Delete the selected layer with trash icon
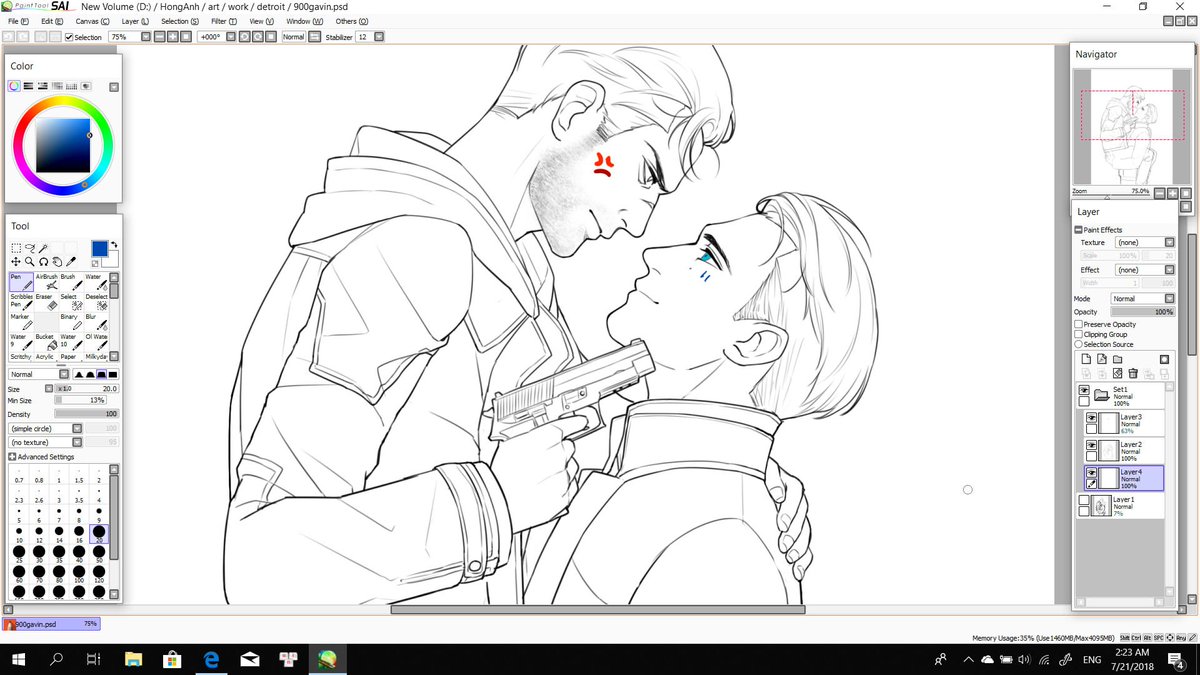The width and height of the screenshot is (1200, 675). click(x=1133, y=373)
